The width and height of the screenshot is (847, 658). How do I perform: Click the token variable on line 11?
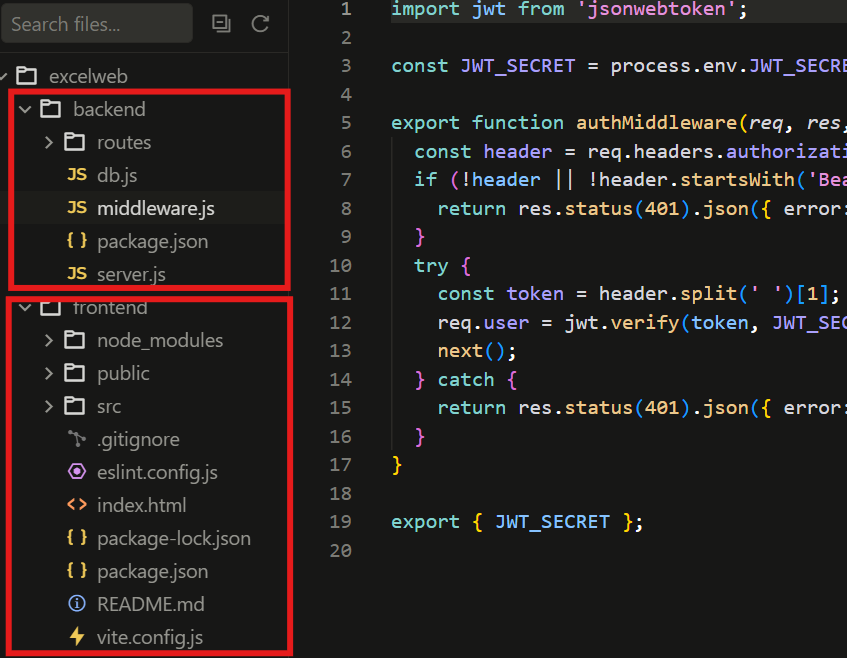click(x=535, y=294)
